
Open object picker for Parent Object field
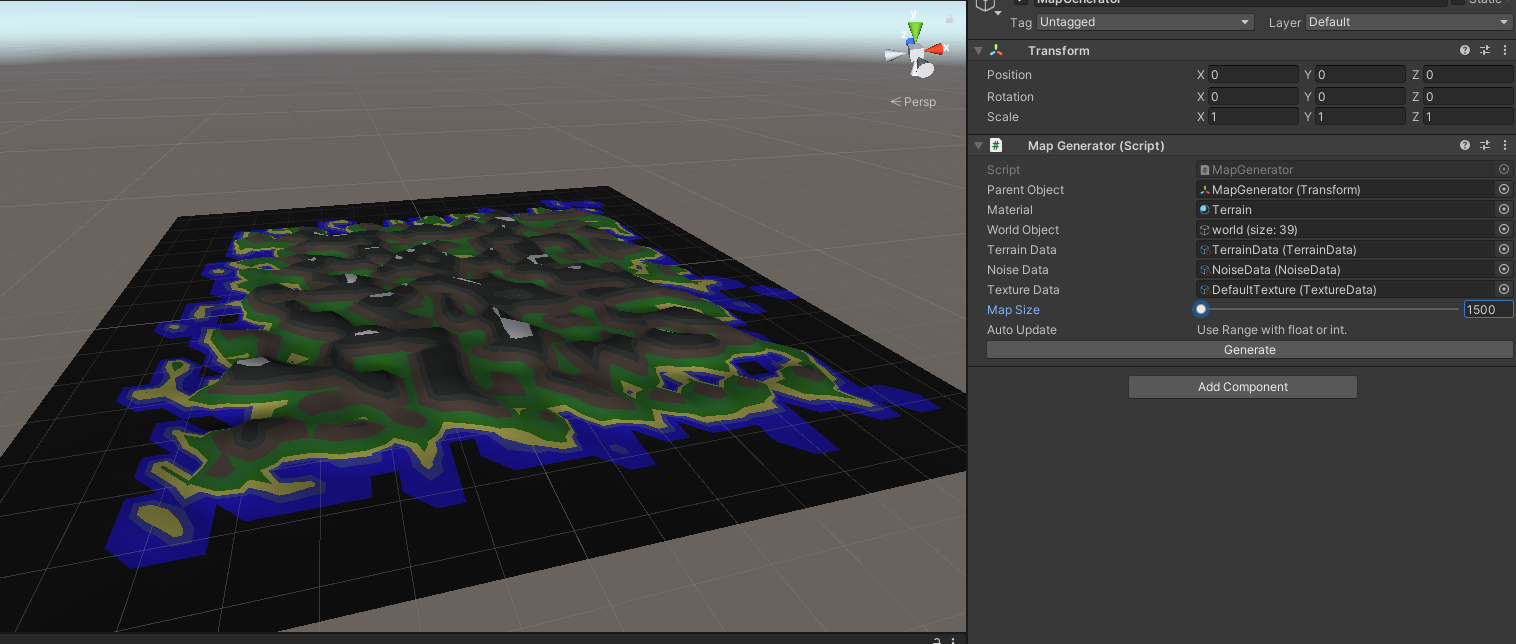point(1504,190)
